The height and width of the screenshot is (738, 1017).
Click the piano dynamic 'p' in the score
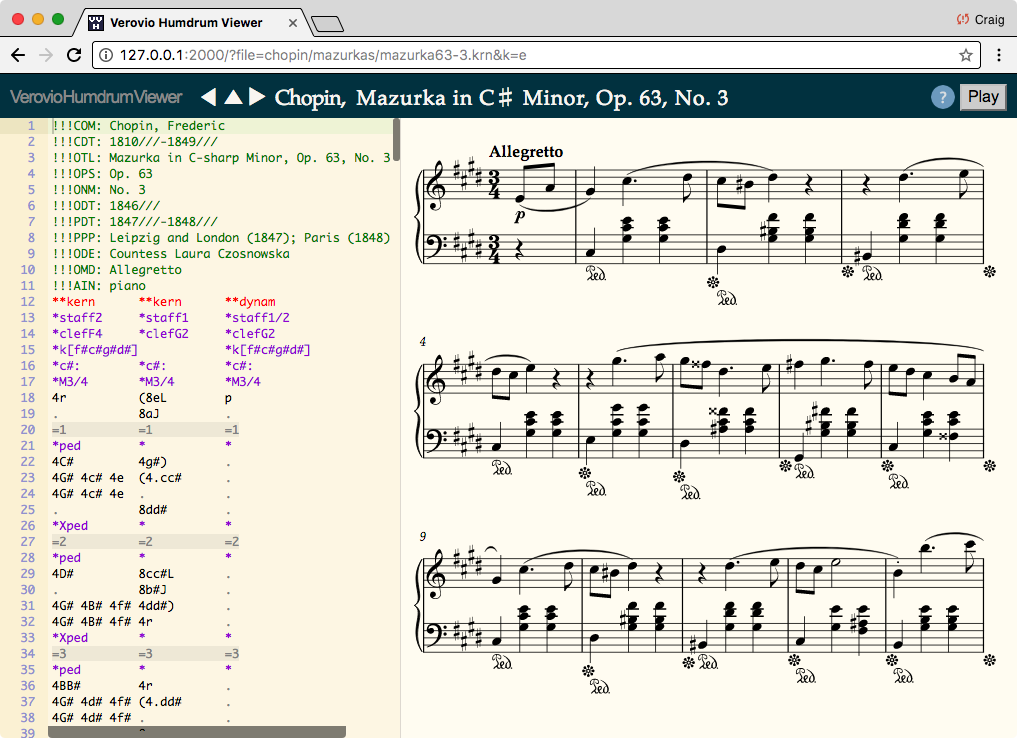[x=520, y=216]
